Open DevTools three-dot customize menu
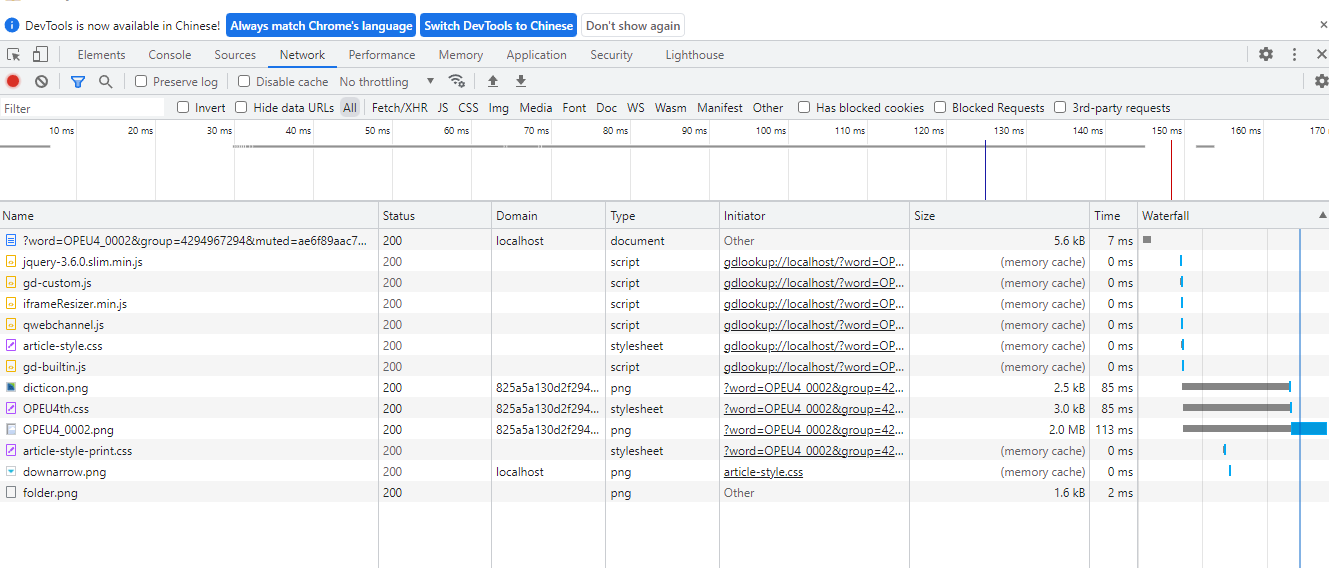1329x568 pixels. point(1294,54)
